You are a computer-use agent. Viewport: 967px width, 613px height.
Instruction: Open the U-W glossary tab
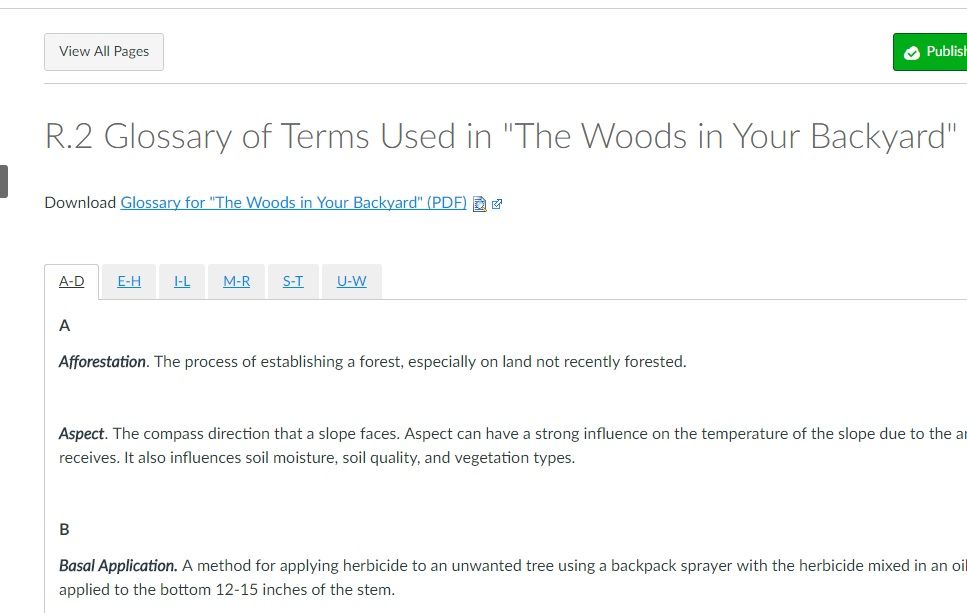coord(351,281)
